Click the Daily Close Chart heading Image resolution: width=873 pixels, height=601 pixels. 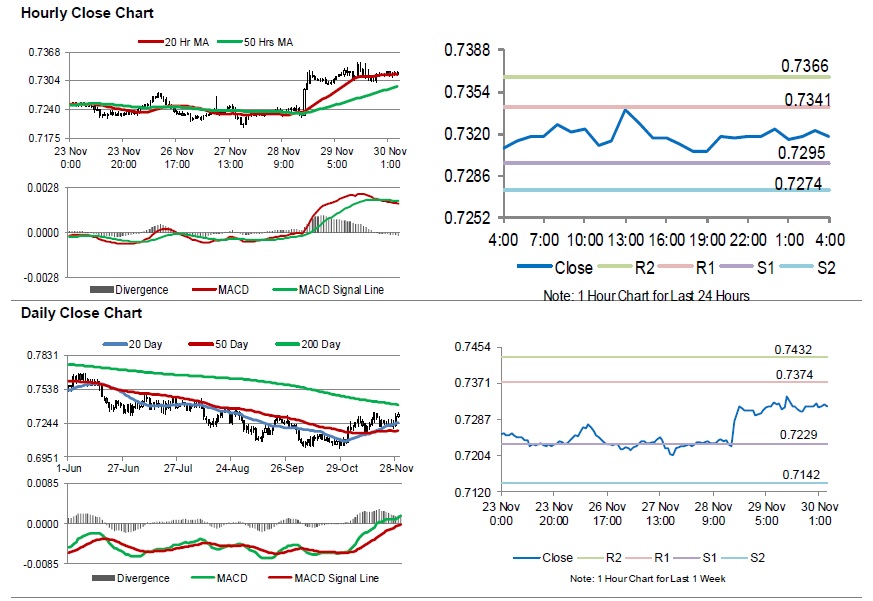pos(81,313)
